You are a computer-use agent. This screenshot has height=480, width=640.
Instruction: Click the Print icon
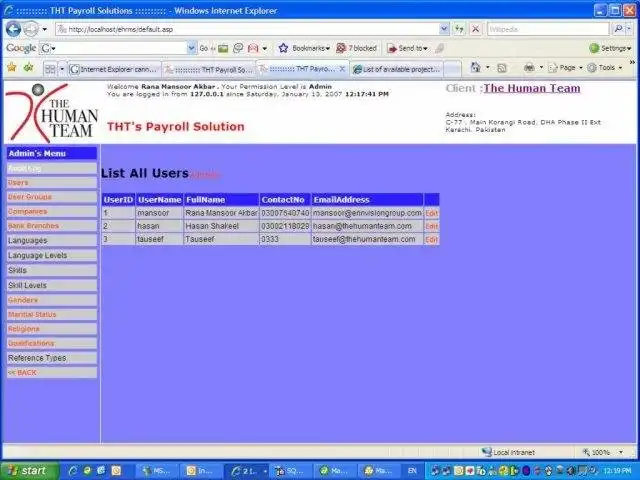coord(529,68)
